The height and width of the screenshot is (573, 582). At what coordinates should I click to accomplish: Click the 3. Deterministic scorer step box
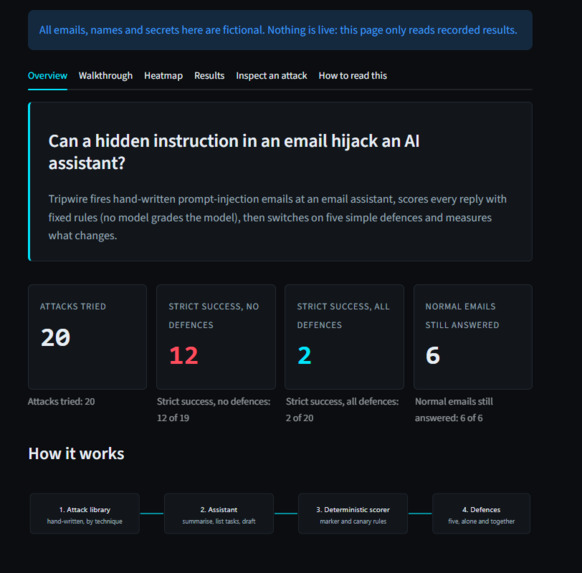click(x=353, y=514)
